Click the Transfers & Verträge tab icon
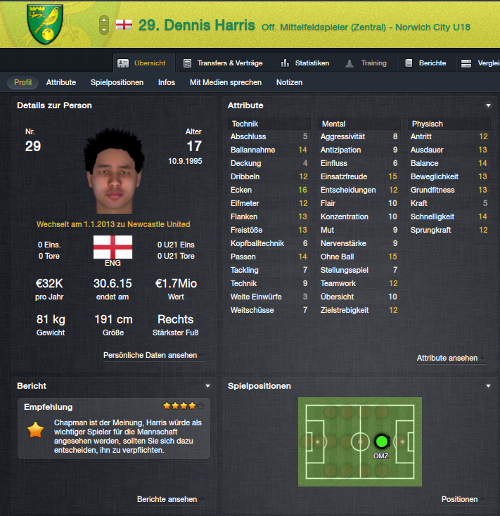Screen dimensions: 500x516 (187, 63)
